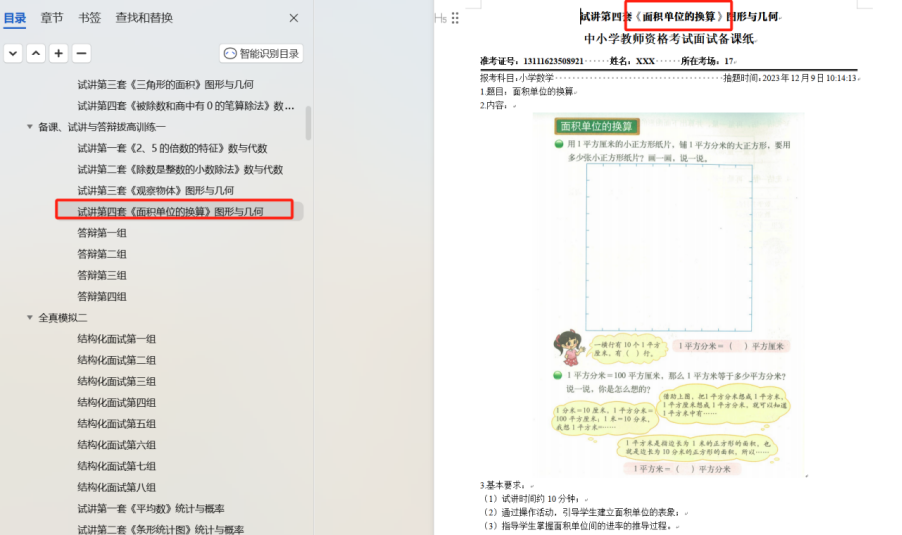Switch to the 章节 tab
The image size is (902, 535).
click(52, 18)
